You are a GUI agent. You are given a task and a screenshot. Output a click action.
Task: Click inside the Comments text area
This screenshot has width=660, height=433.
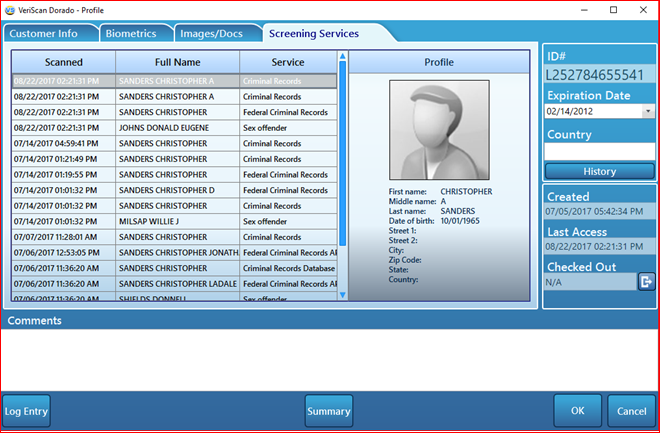[x=330, y=360]
